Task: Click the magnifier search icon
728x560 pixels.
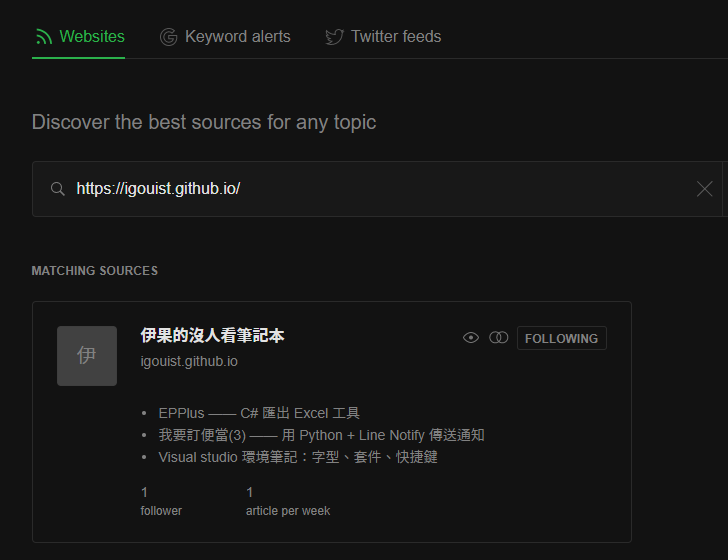Action: click(x=58, y=189)
